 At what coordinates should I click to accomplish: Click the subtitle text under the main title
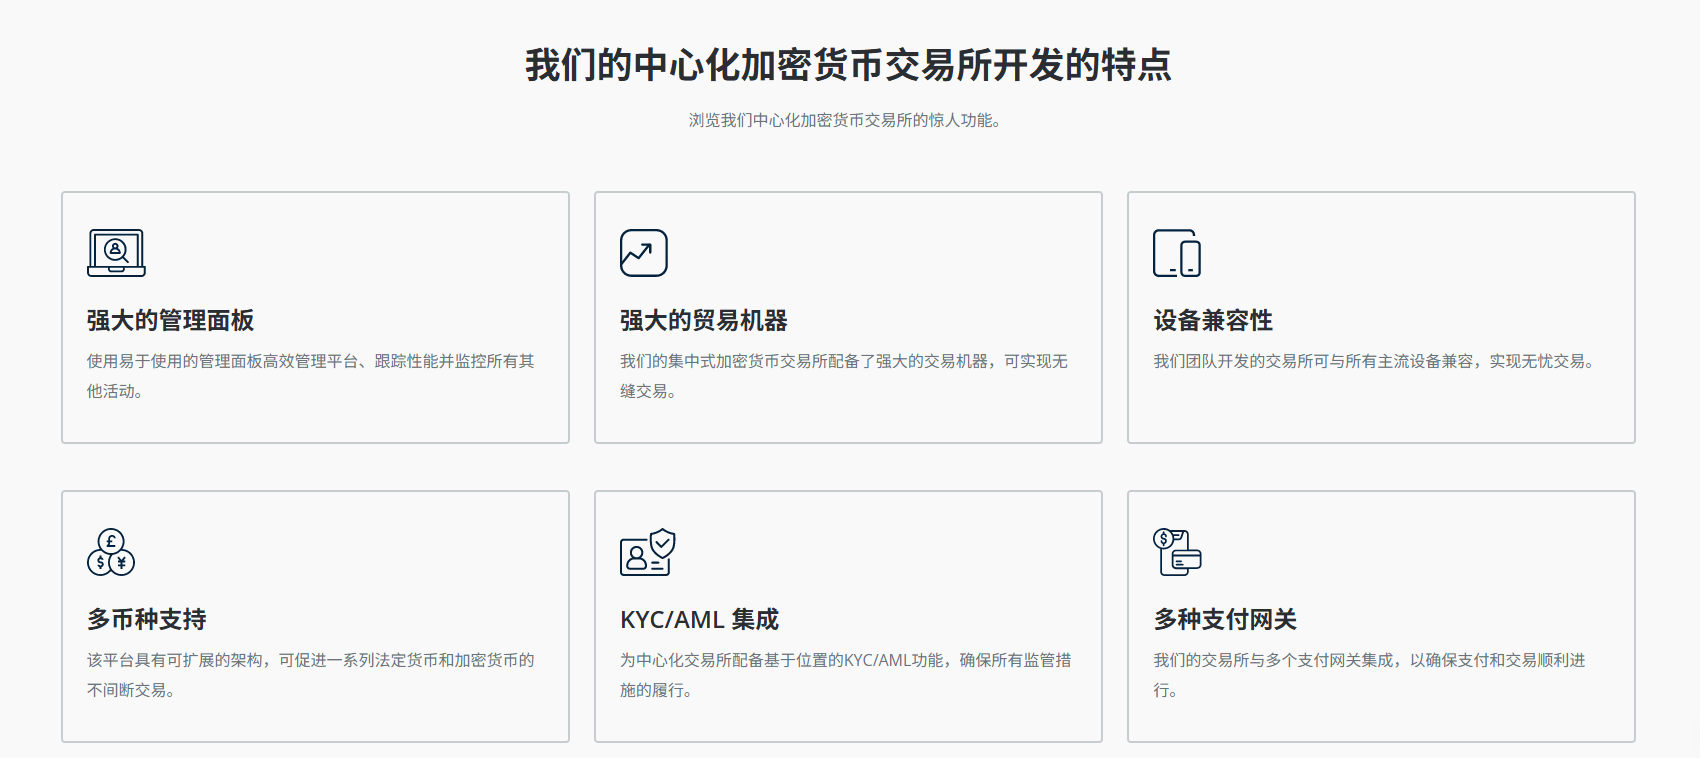tap(845, 121)
